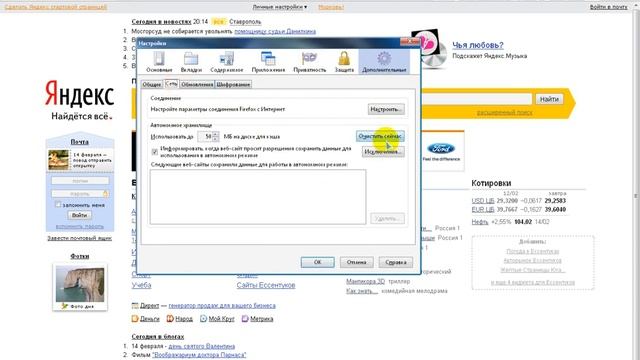Open the Почта link
This screenshot has width=640, height=360.
point(80,142)
